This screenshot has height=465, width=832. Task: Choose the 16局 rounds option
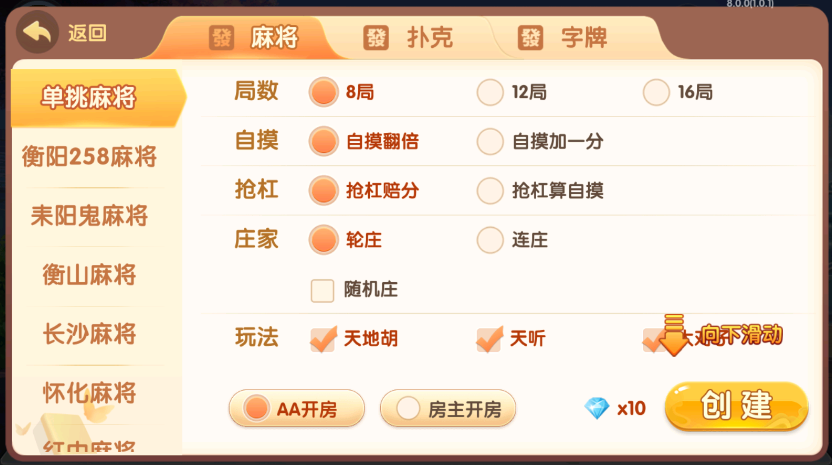click(x=656, y=92)
